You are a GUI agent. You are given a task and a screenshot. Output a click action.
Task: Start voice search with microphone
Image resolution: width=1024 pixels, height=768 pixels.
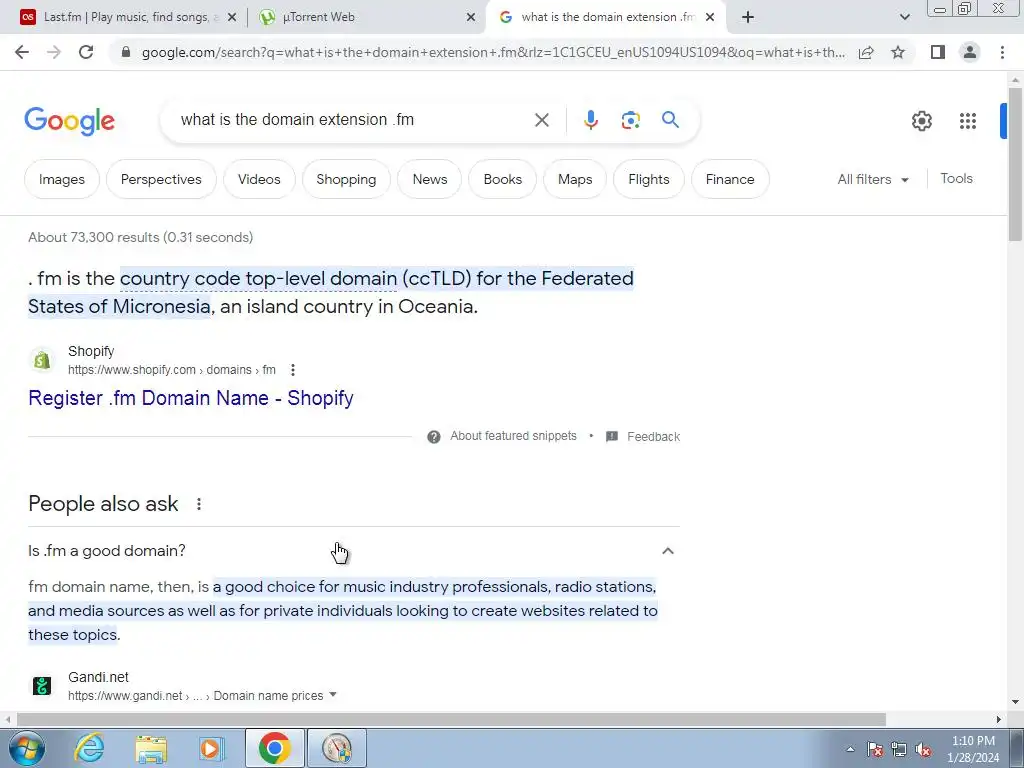click(590, 120)
